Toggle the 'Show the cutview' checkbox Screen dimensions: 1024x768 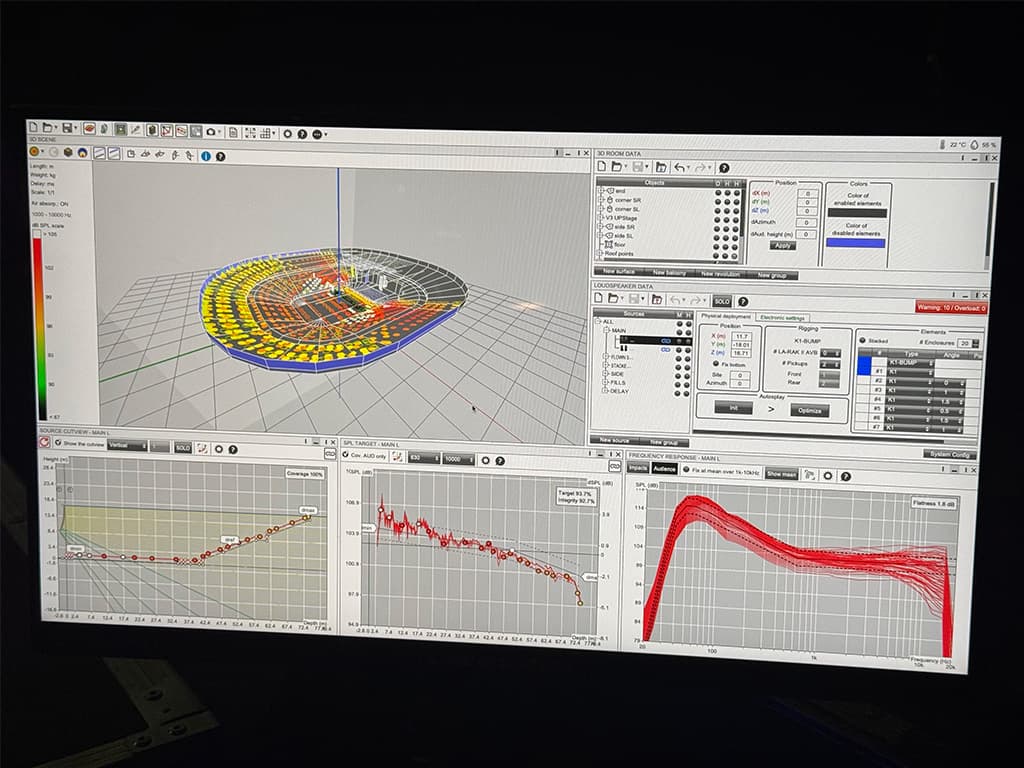(58, 443)
